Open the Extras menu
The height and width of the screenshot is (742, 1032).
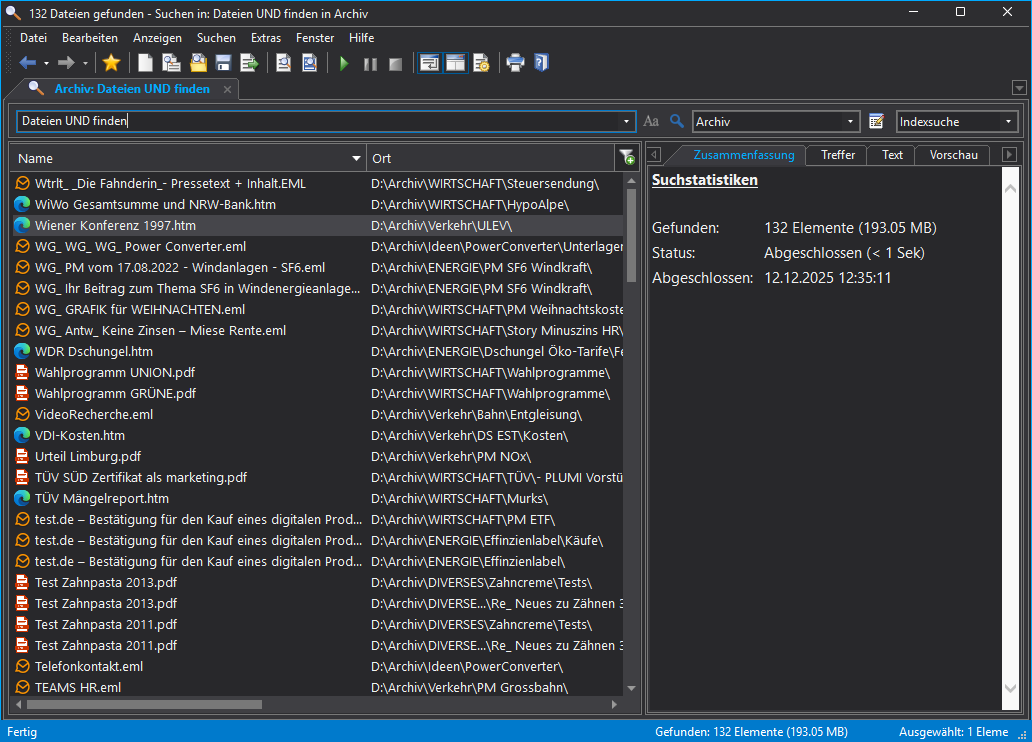[x=266, y=38]
